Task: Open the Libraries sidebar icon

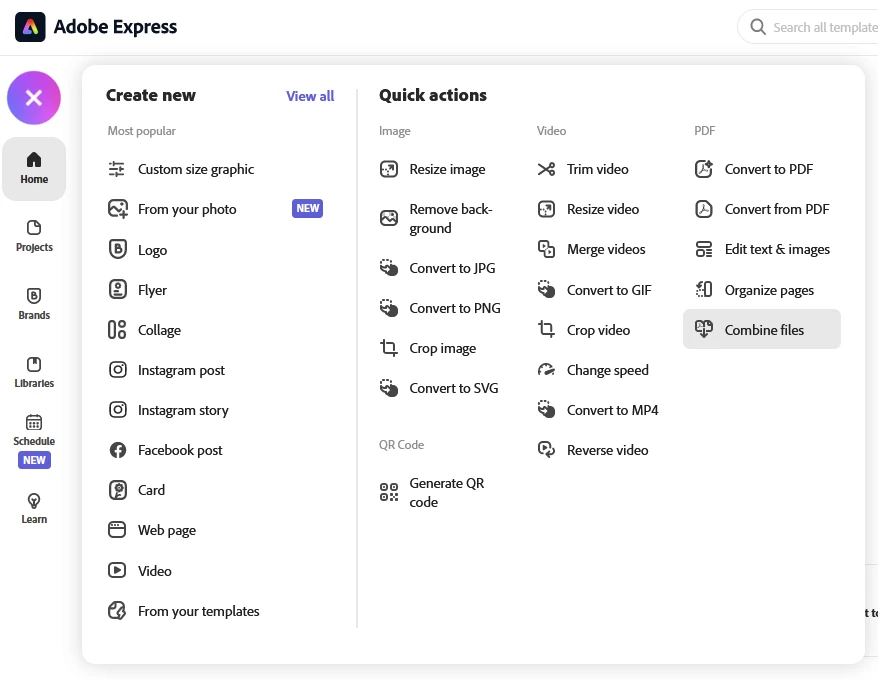Action: [x=34, y=364]
